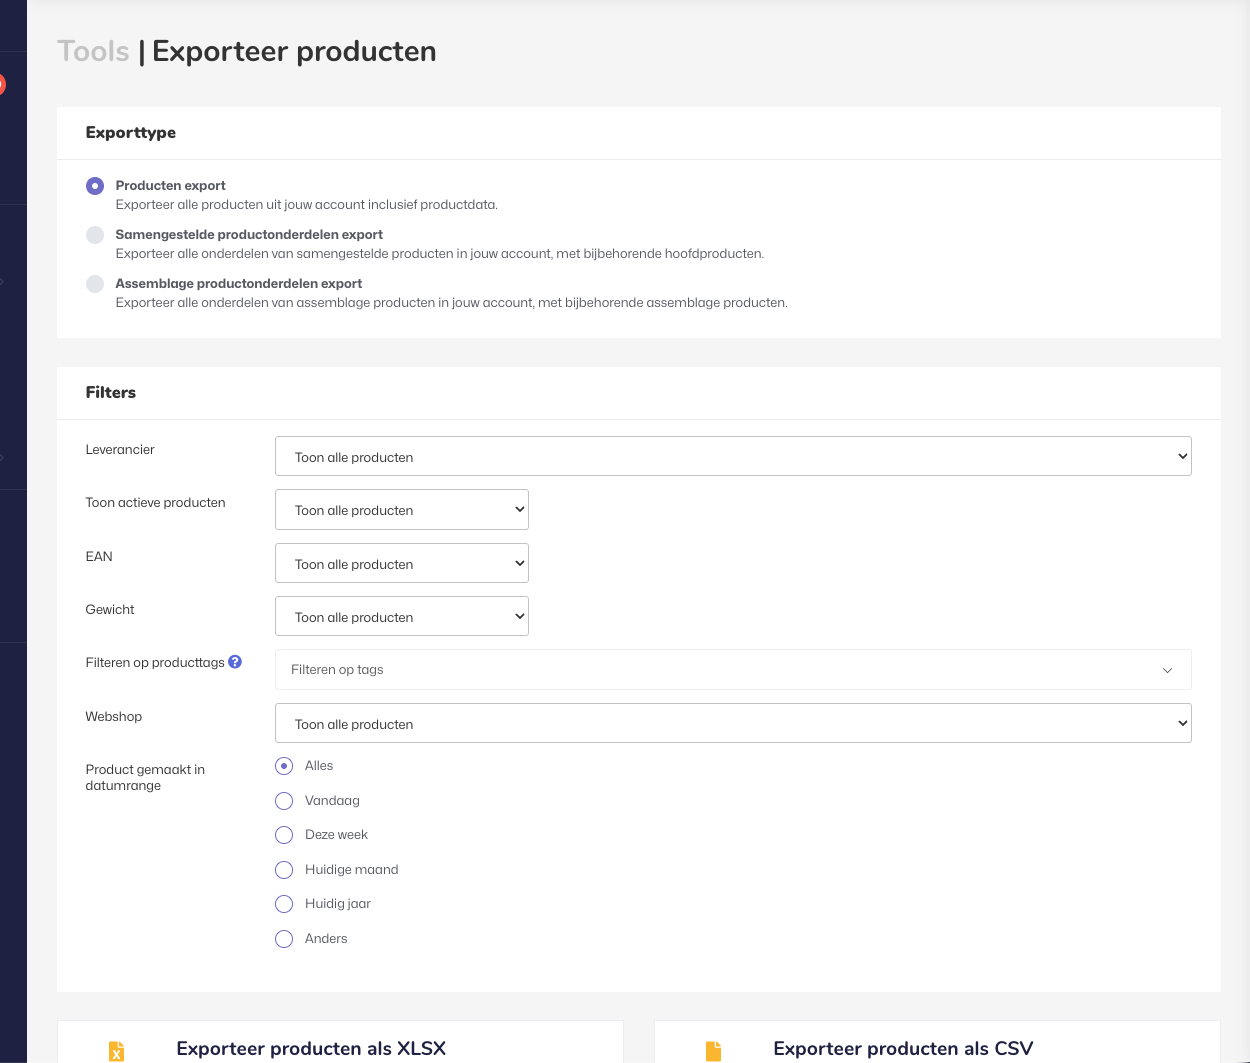Screen dimensions: 1250x1063
Task: Choose Assemblage productonderdelen export option
Action: point(95,284)
